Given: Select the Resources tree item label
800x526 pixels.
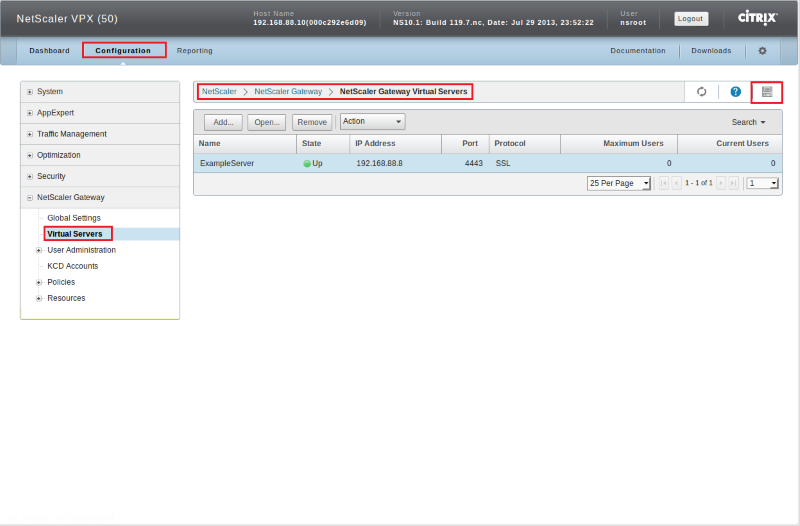Looking at the screenshot, I should [x=66, y=298].
